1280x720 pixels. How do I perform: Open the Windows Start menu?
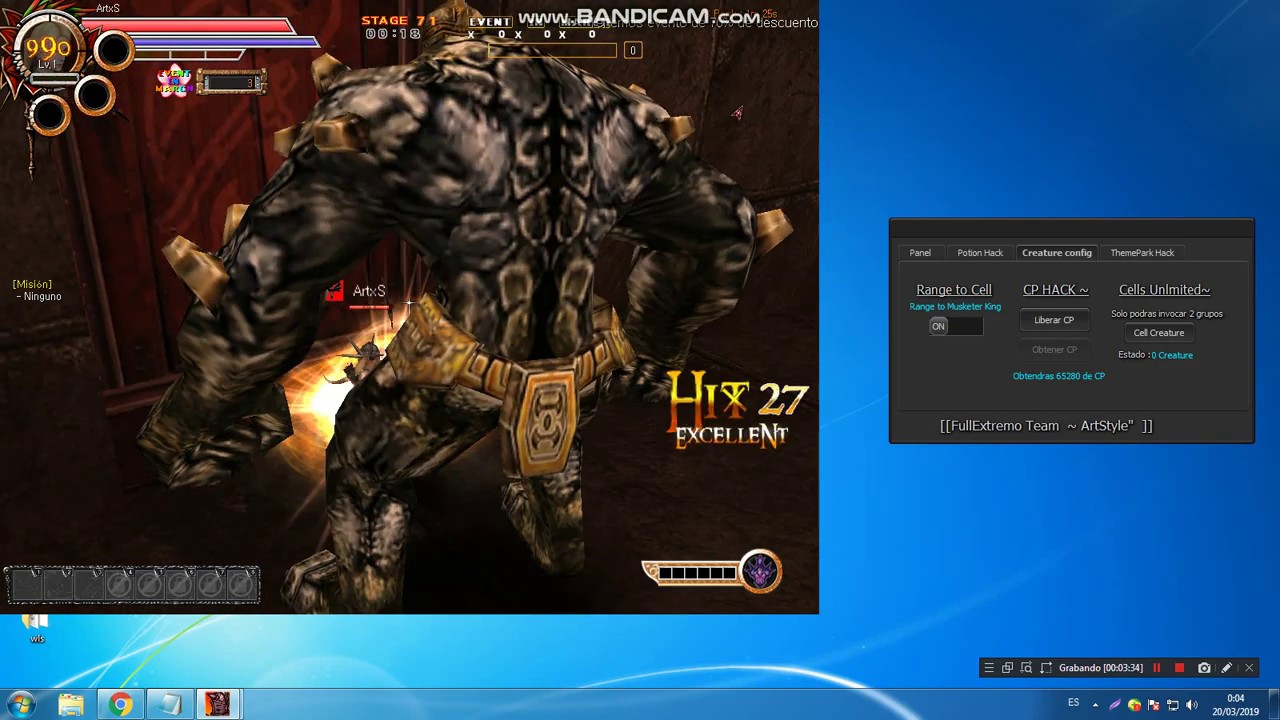click(21, 704)
